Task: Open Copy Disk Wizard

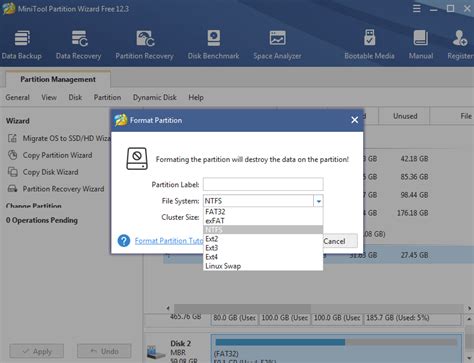Action: coord(50,172)
